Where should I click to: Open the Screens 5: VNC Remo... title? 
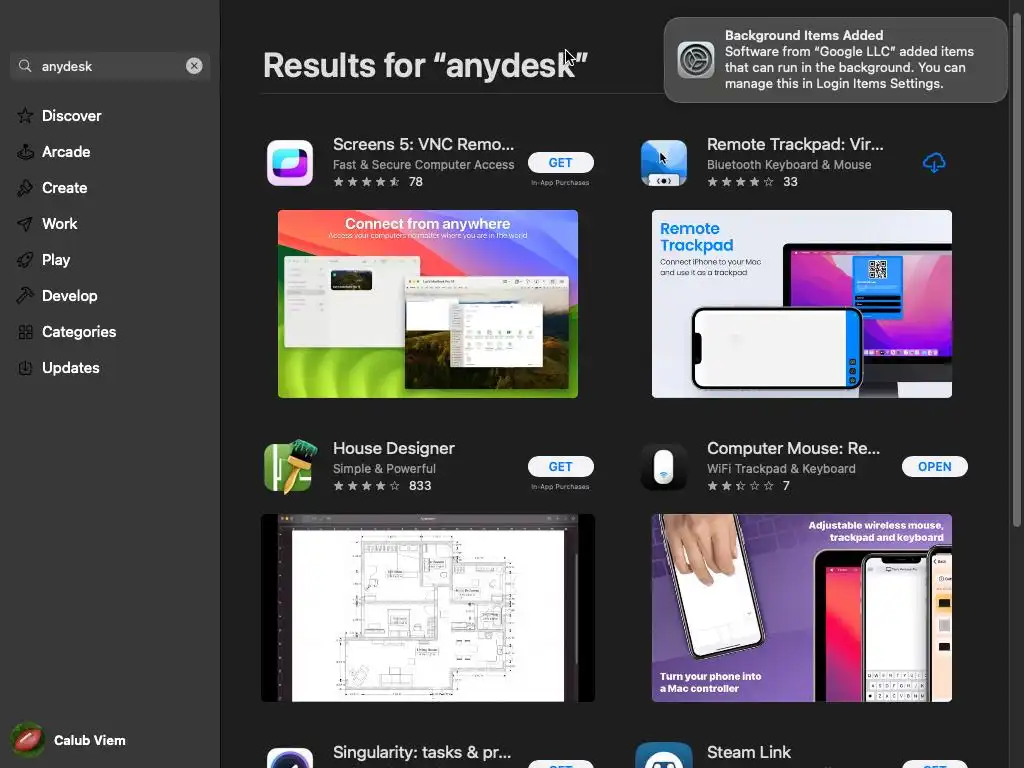coord(423,144)
